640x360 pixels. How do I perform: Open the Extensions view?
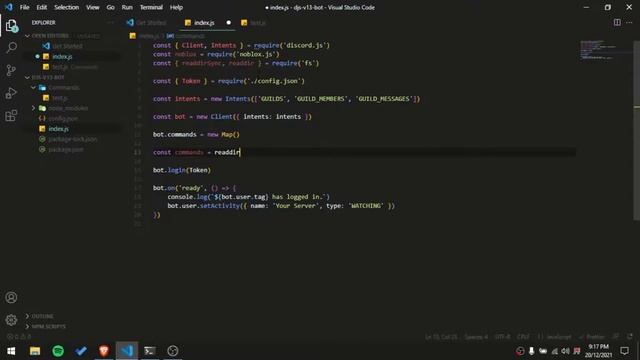[11, 116]
